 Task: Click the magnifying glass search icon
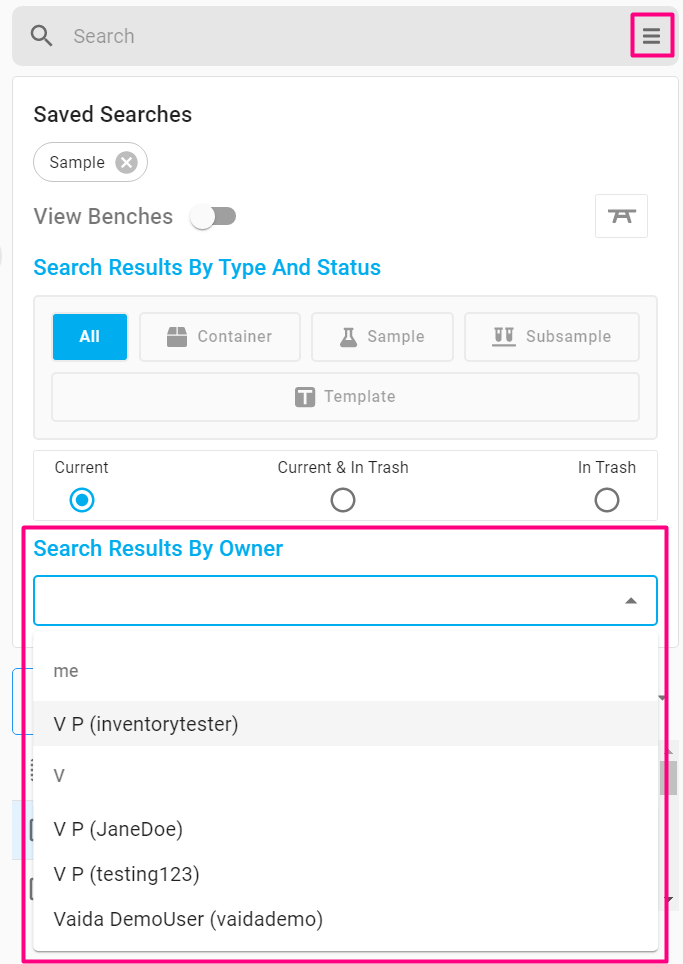pyautogui.click(x=41, y=36)
